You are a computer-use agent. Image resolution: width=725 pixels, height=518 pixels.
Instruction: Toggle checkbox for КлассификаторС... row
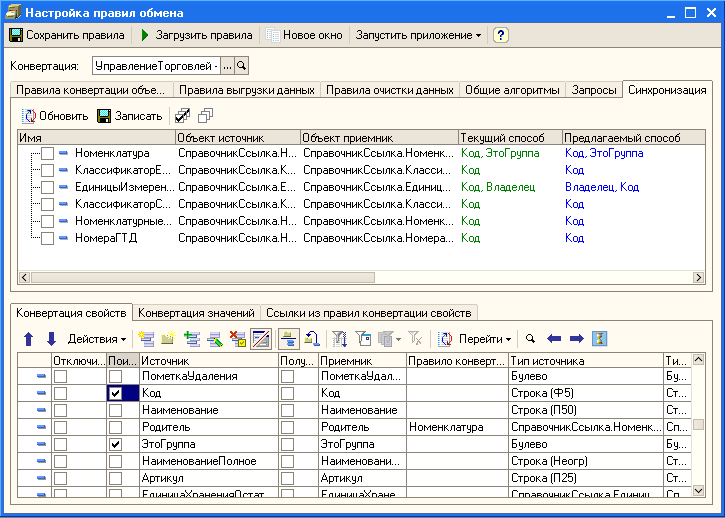pos(48,204)
